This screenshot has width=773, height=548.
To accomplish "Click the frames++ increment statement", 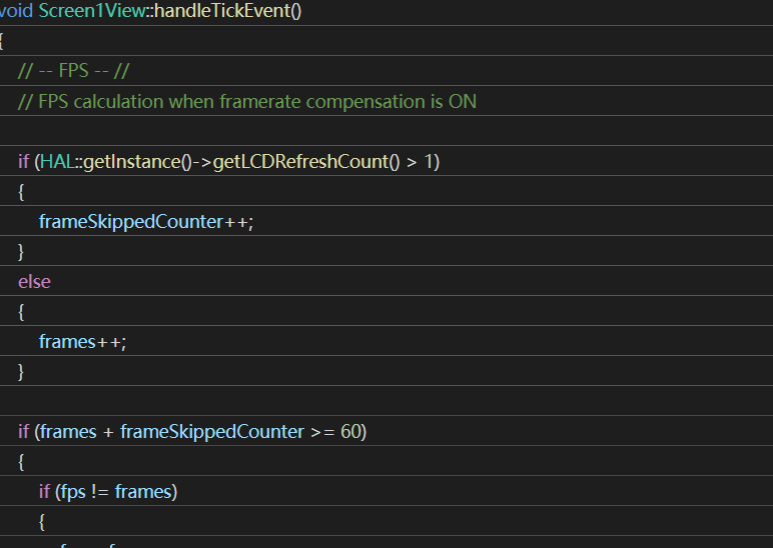I will click(82, 341).
